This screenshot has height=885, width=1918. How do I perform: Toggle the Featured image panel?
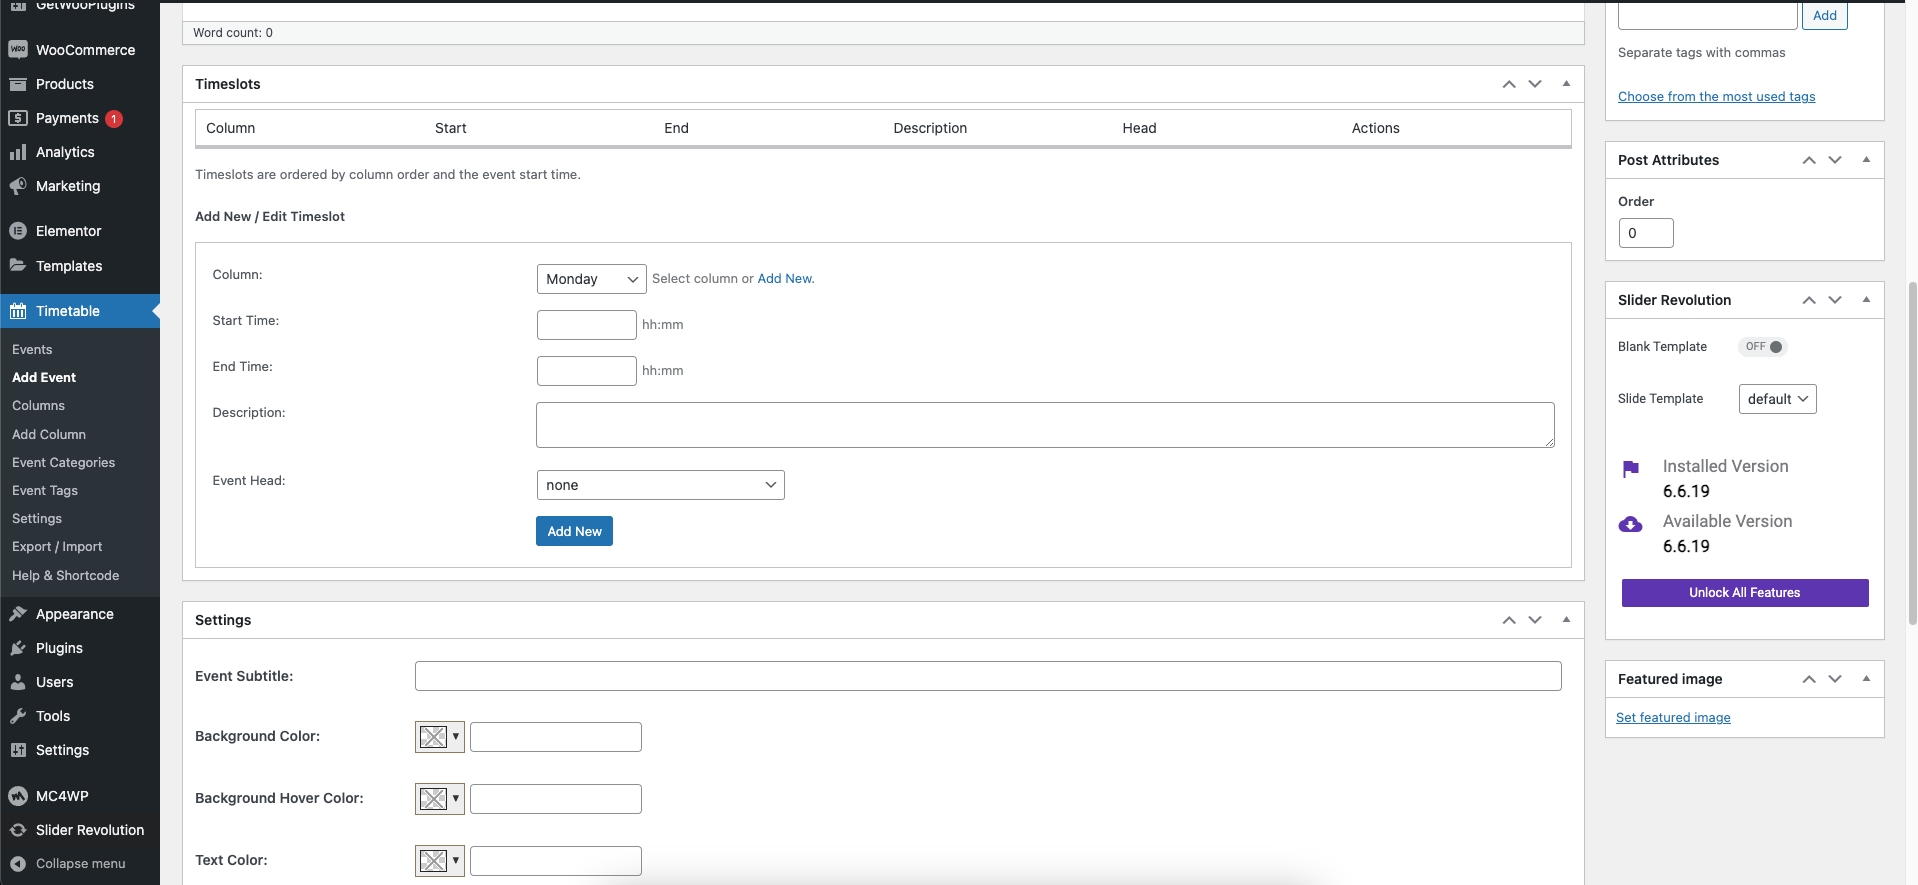pos(1866,679)
